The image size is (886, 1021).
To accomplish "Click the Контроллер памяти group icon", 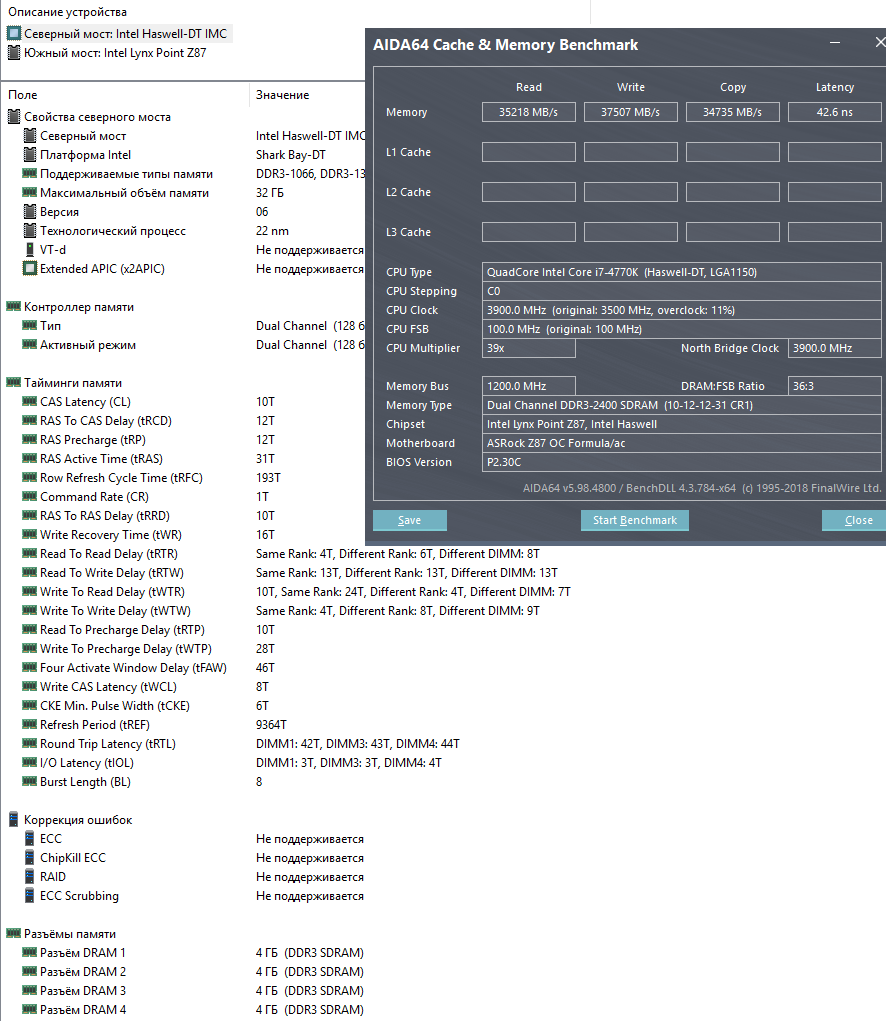I will pyautogui.click(x=14, y=306).
